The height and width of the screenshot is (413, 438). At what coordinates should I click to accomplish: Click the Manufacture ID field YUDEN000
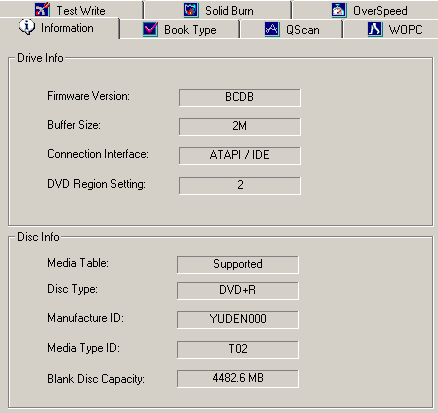[238, 319]
